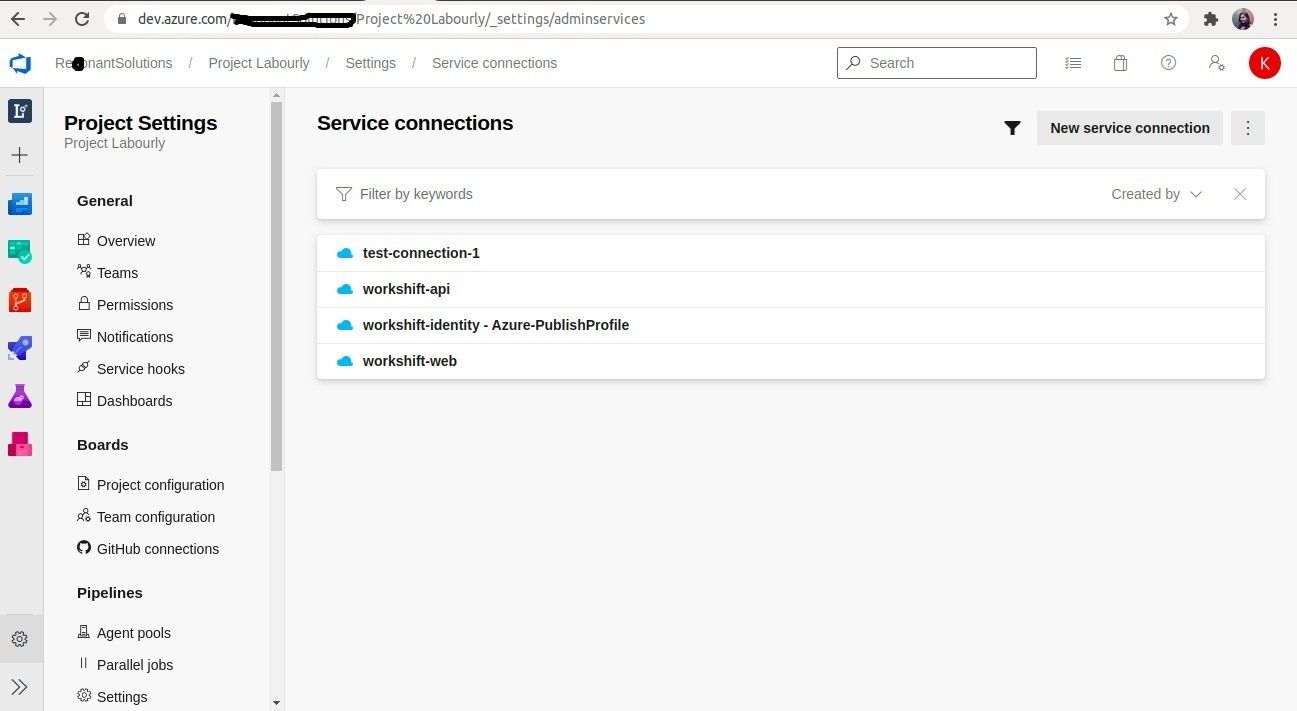Expand the Created by dropdown
Screen dimensions: 1297x711
(1156, 194)
